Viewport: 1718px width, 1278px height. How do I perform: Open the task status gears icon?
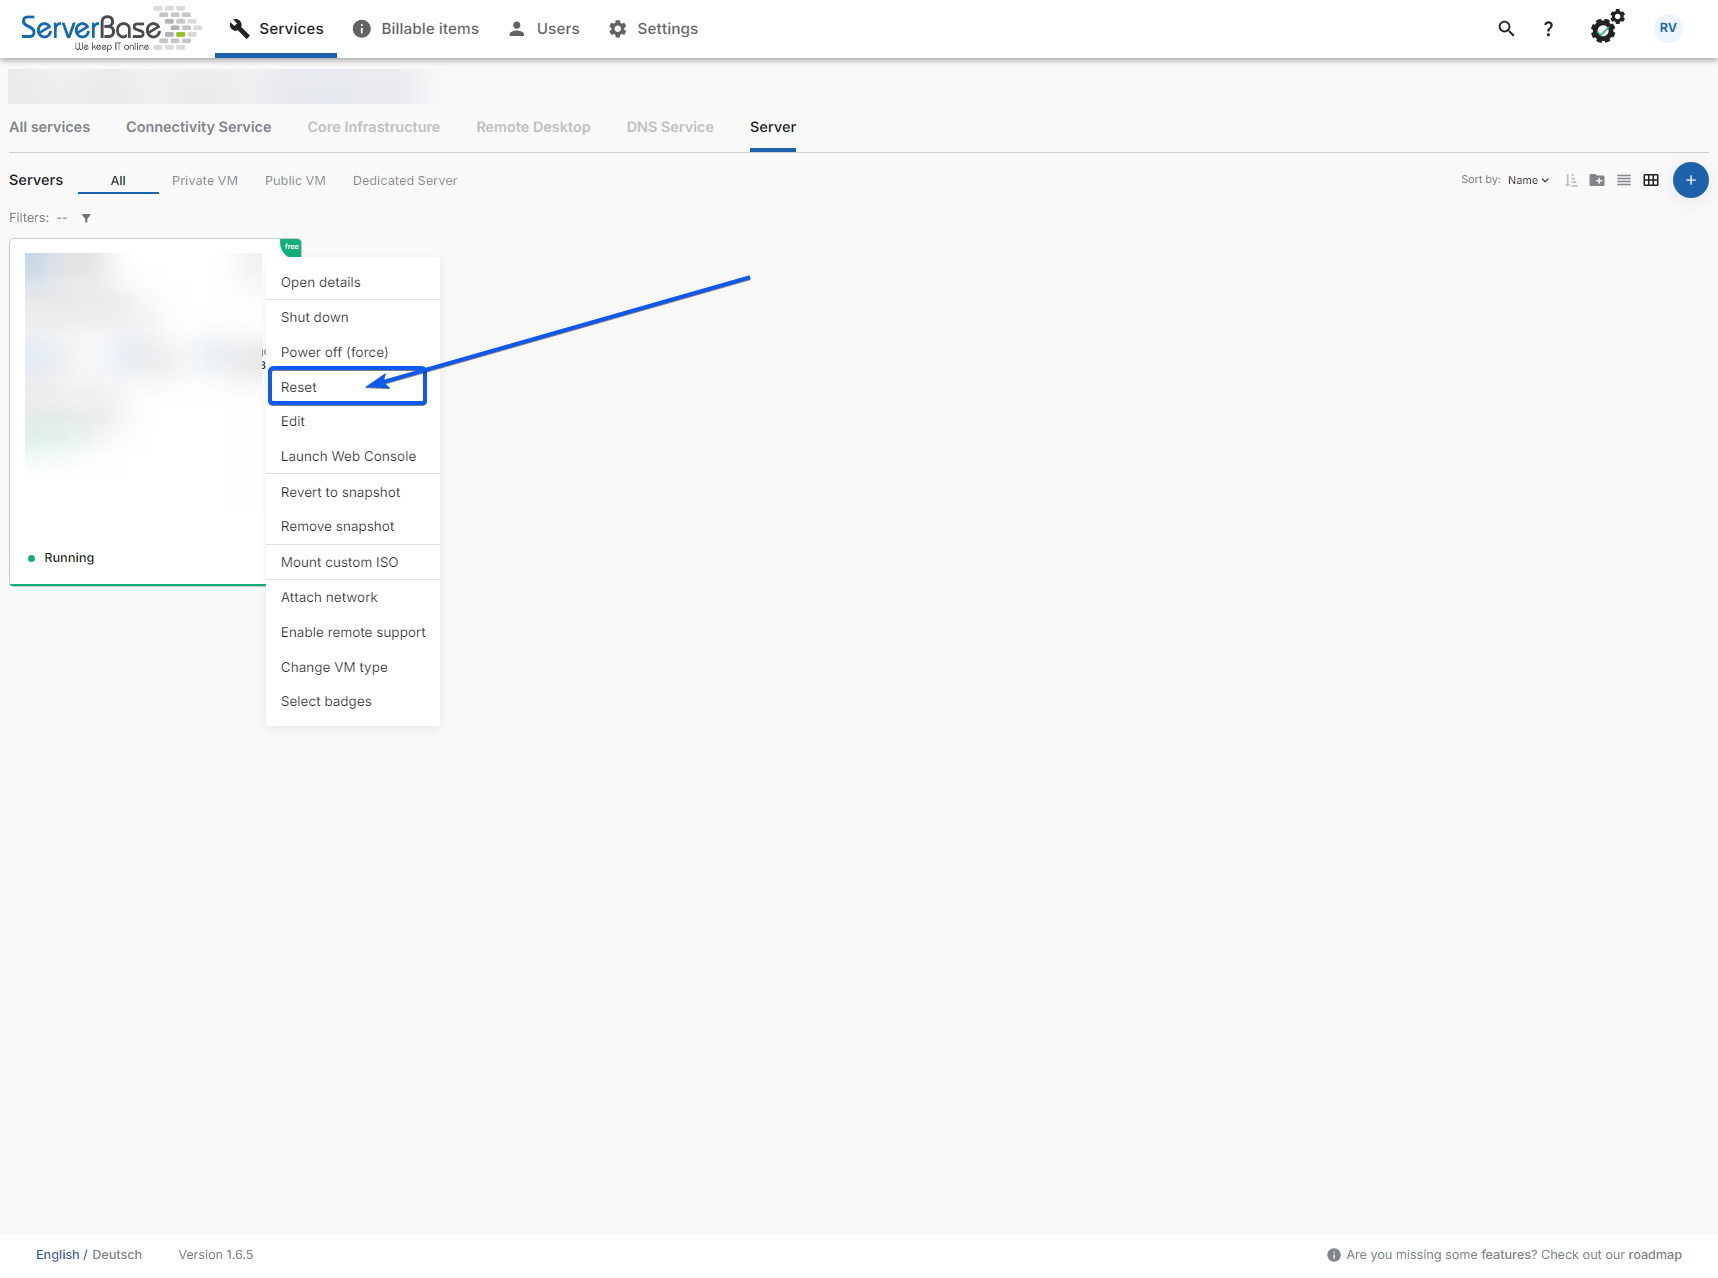click(x=1606, y=28)
